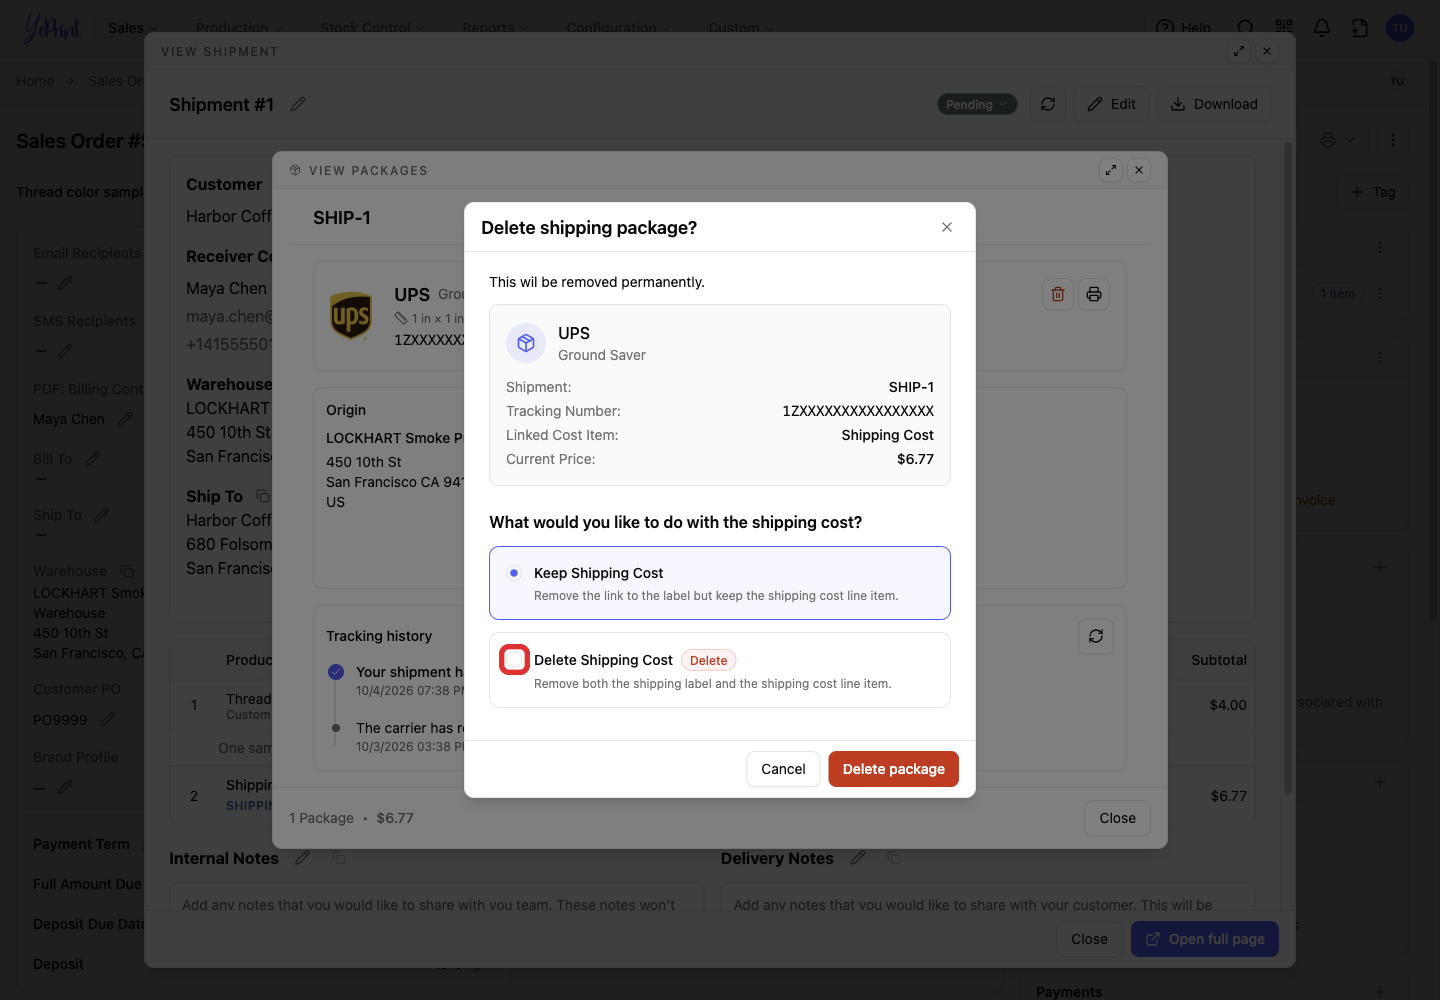Open the Stock Control menu
The height and width of the screenshot is (1000, 1440).
tap(372, 28)
